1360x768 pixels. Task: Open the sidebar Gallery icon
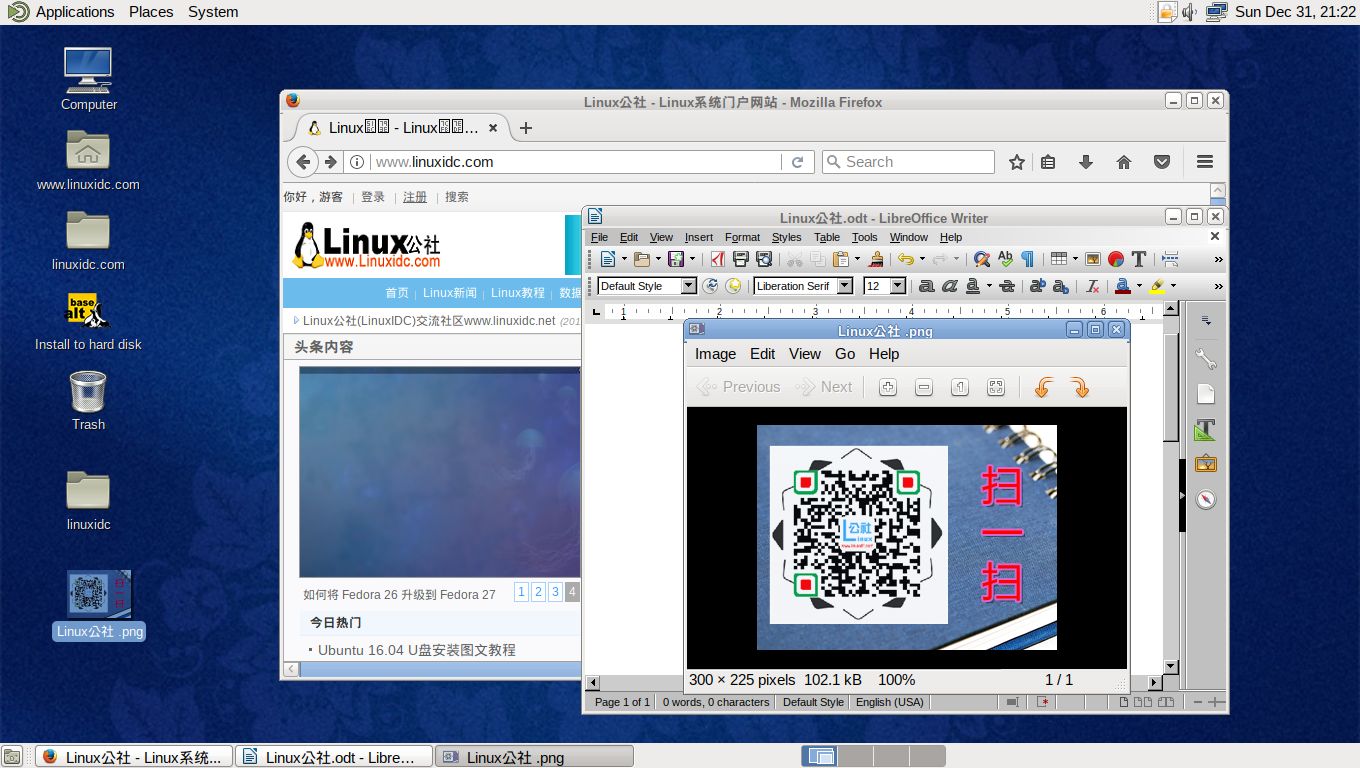click(1205, 464)
